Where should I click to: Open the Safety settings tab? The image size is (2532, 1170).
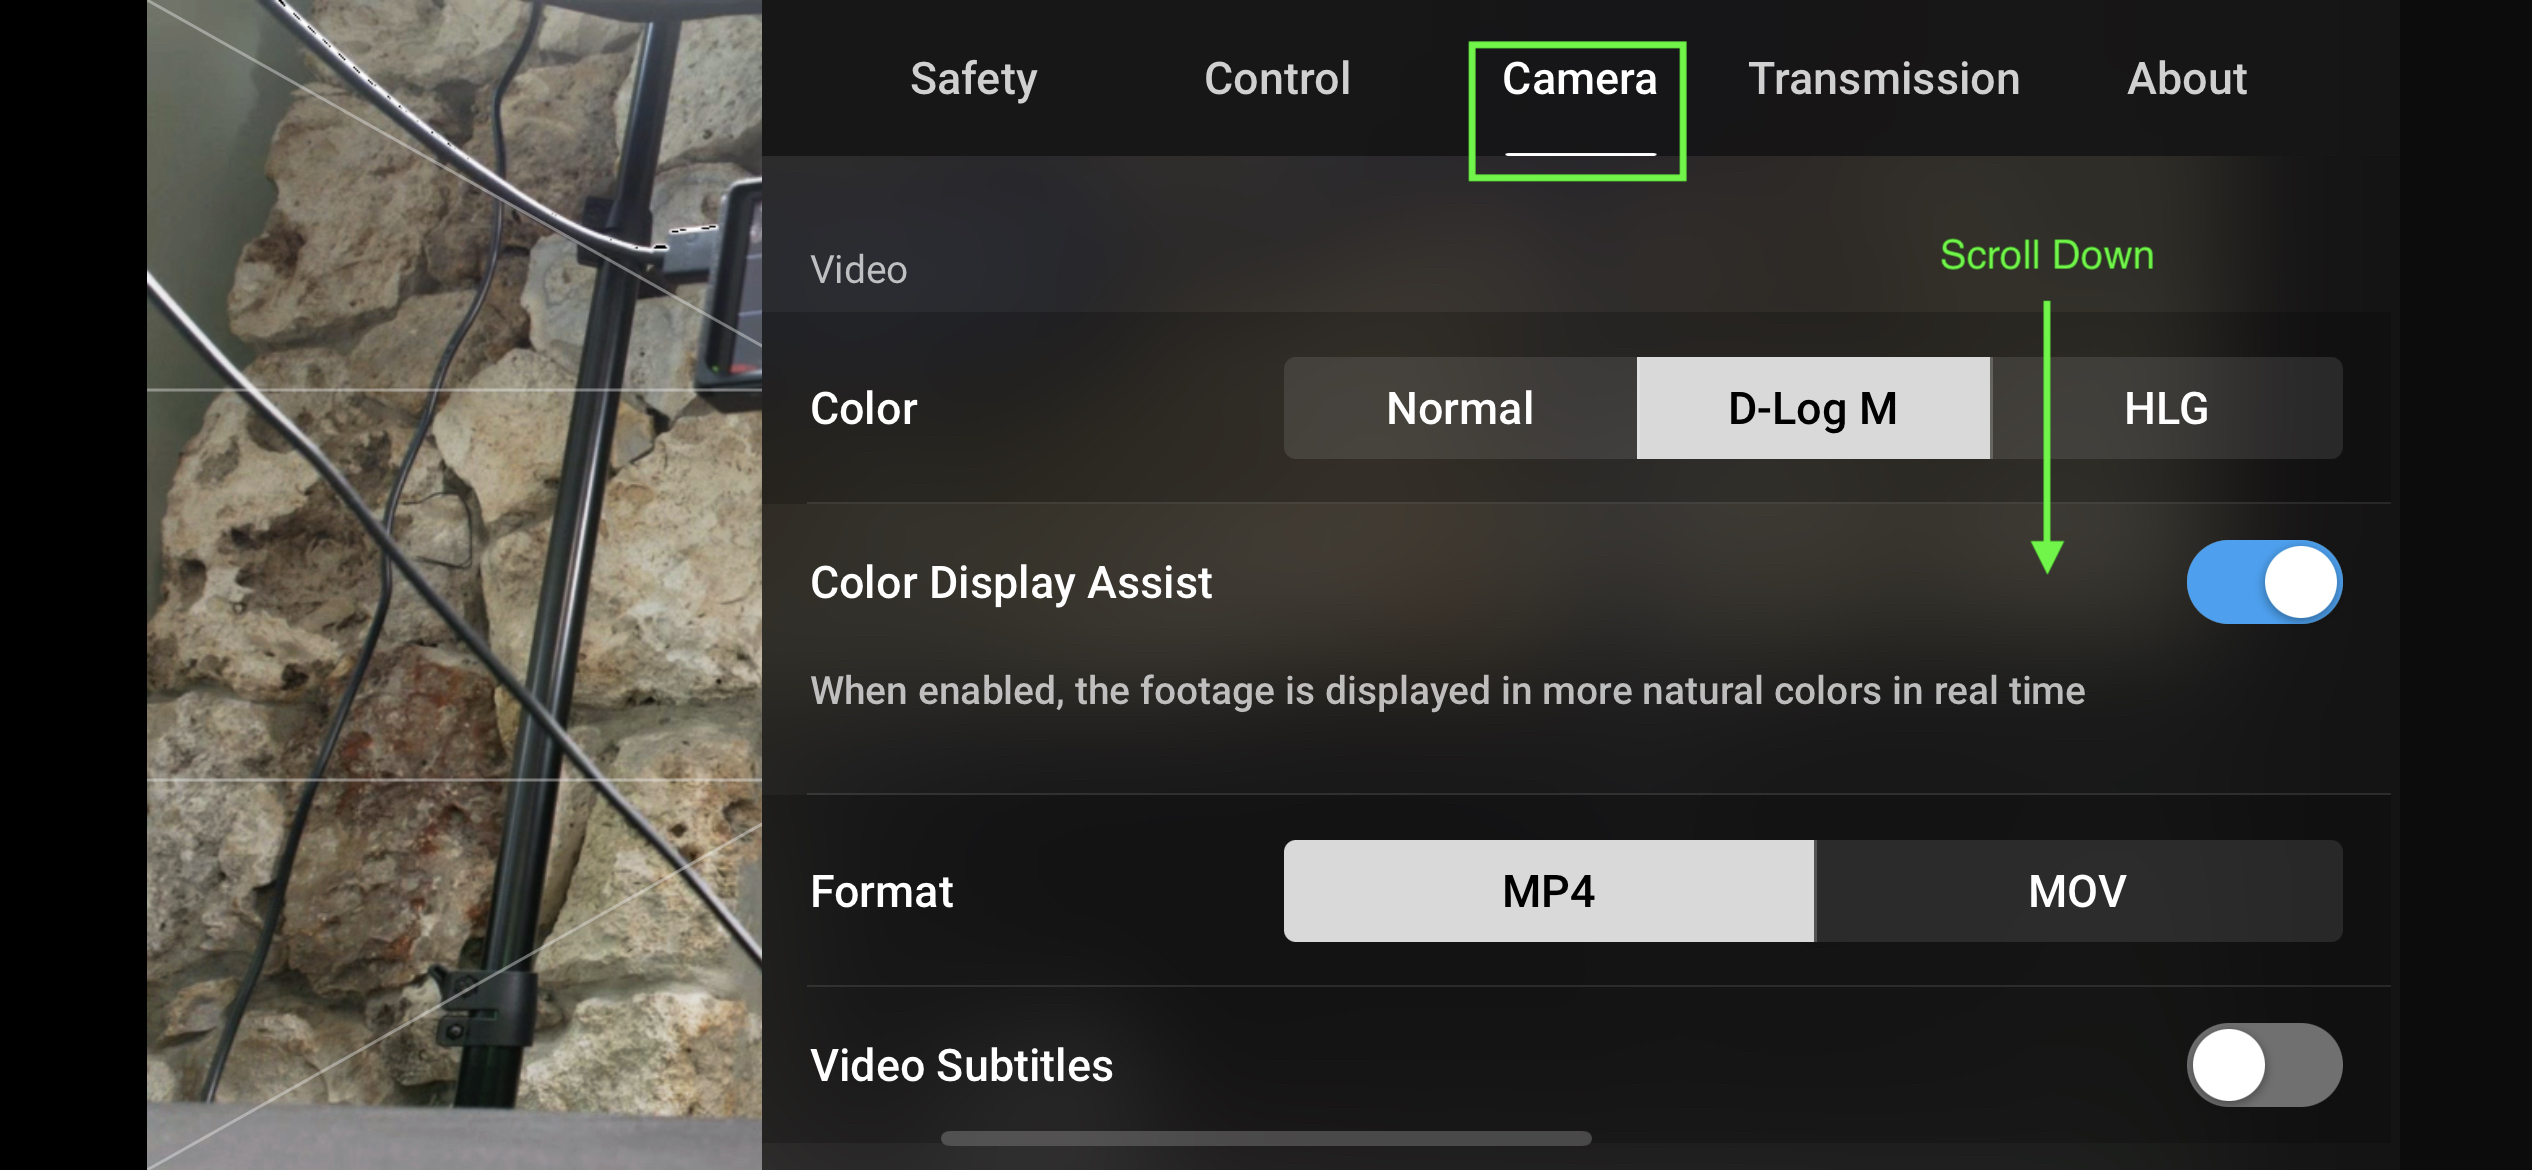pyautogui.click(x=973, y=79)
